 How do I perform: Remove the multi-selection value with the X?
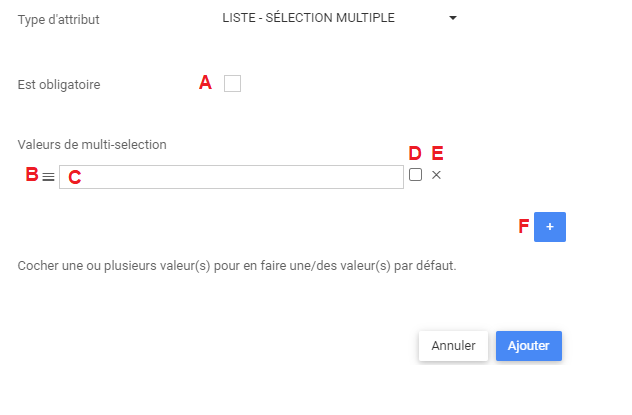tap(436, 175)
